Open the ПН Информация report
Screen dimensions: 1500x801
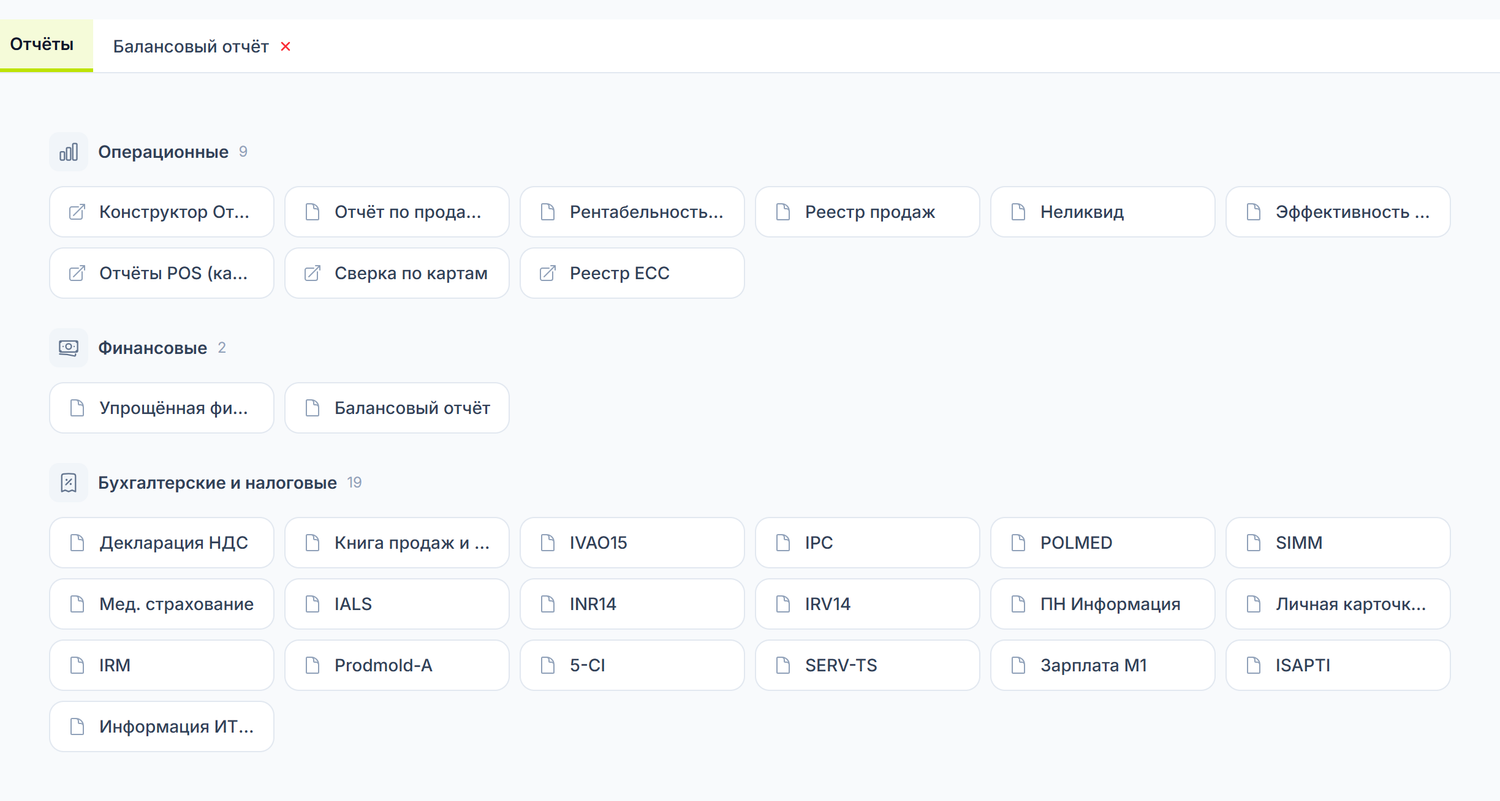click(x=1103, y=604)
